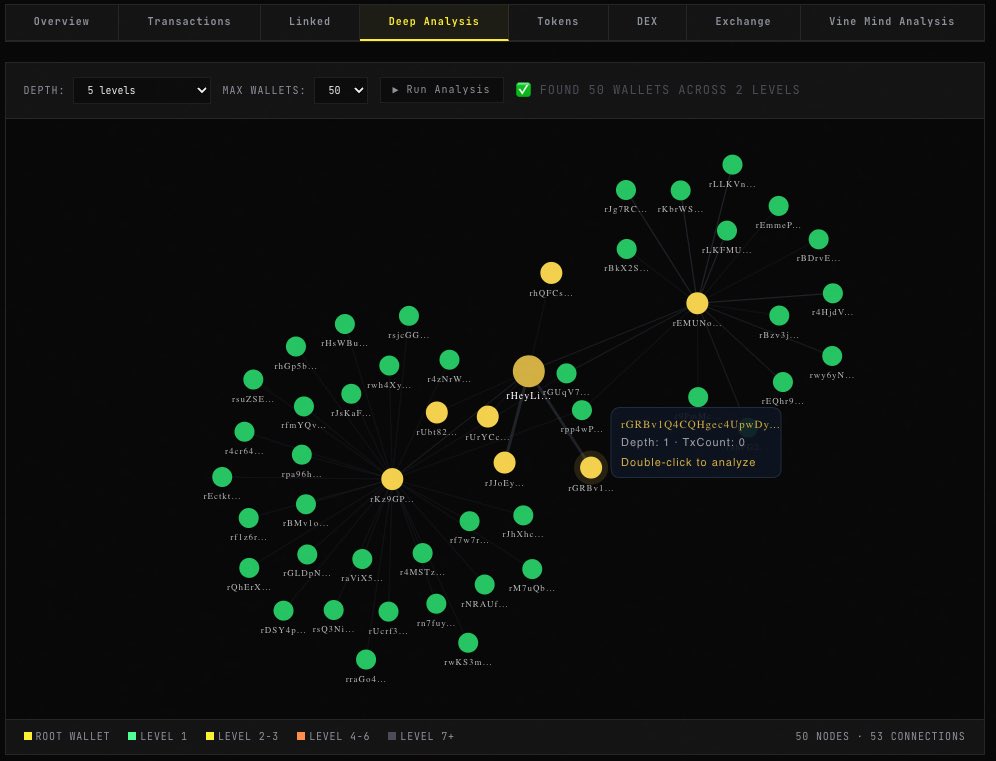The height and width of the screenshot is (761, 996).
Task: Select the yellow node rKz9GP
Action: [392, 480]
